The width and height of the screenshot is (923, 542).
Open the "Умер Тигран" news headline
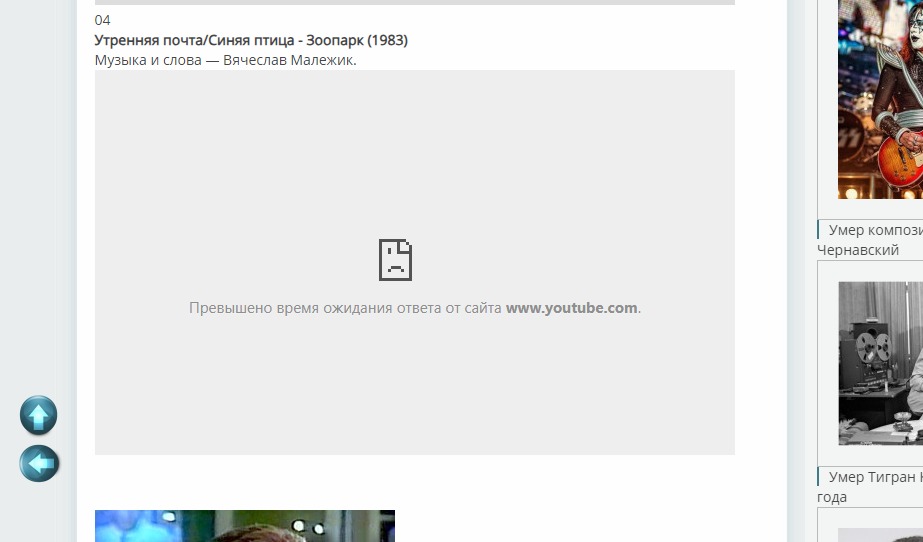[x=875, y=477]
